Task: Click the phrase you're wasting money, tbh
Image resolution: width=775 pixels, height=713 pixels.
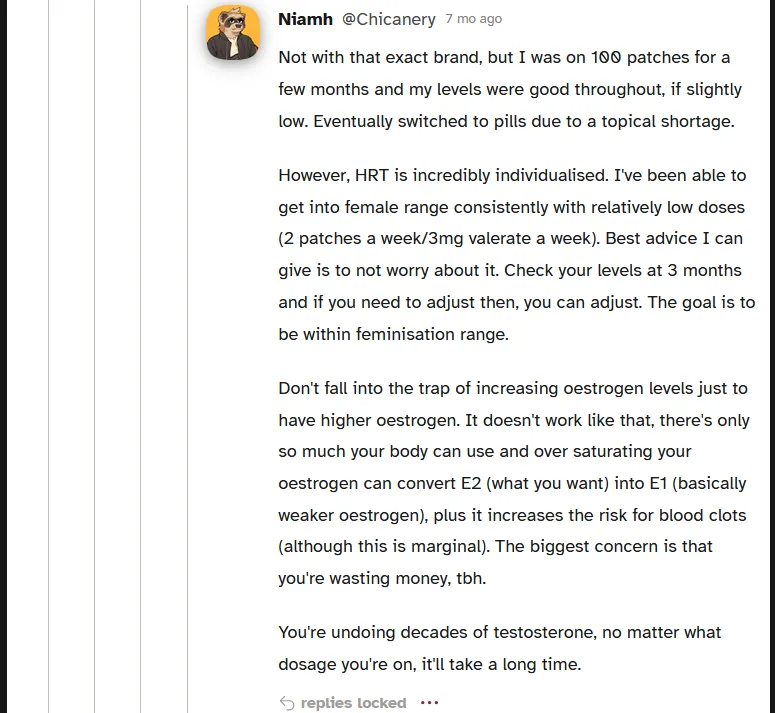Action: 382,579
